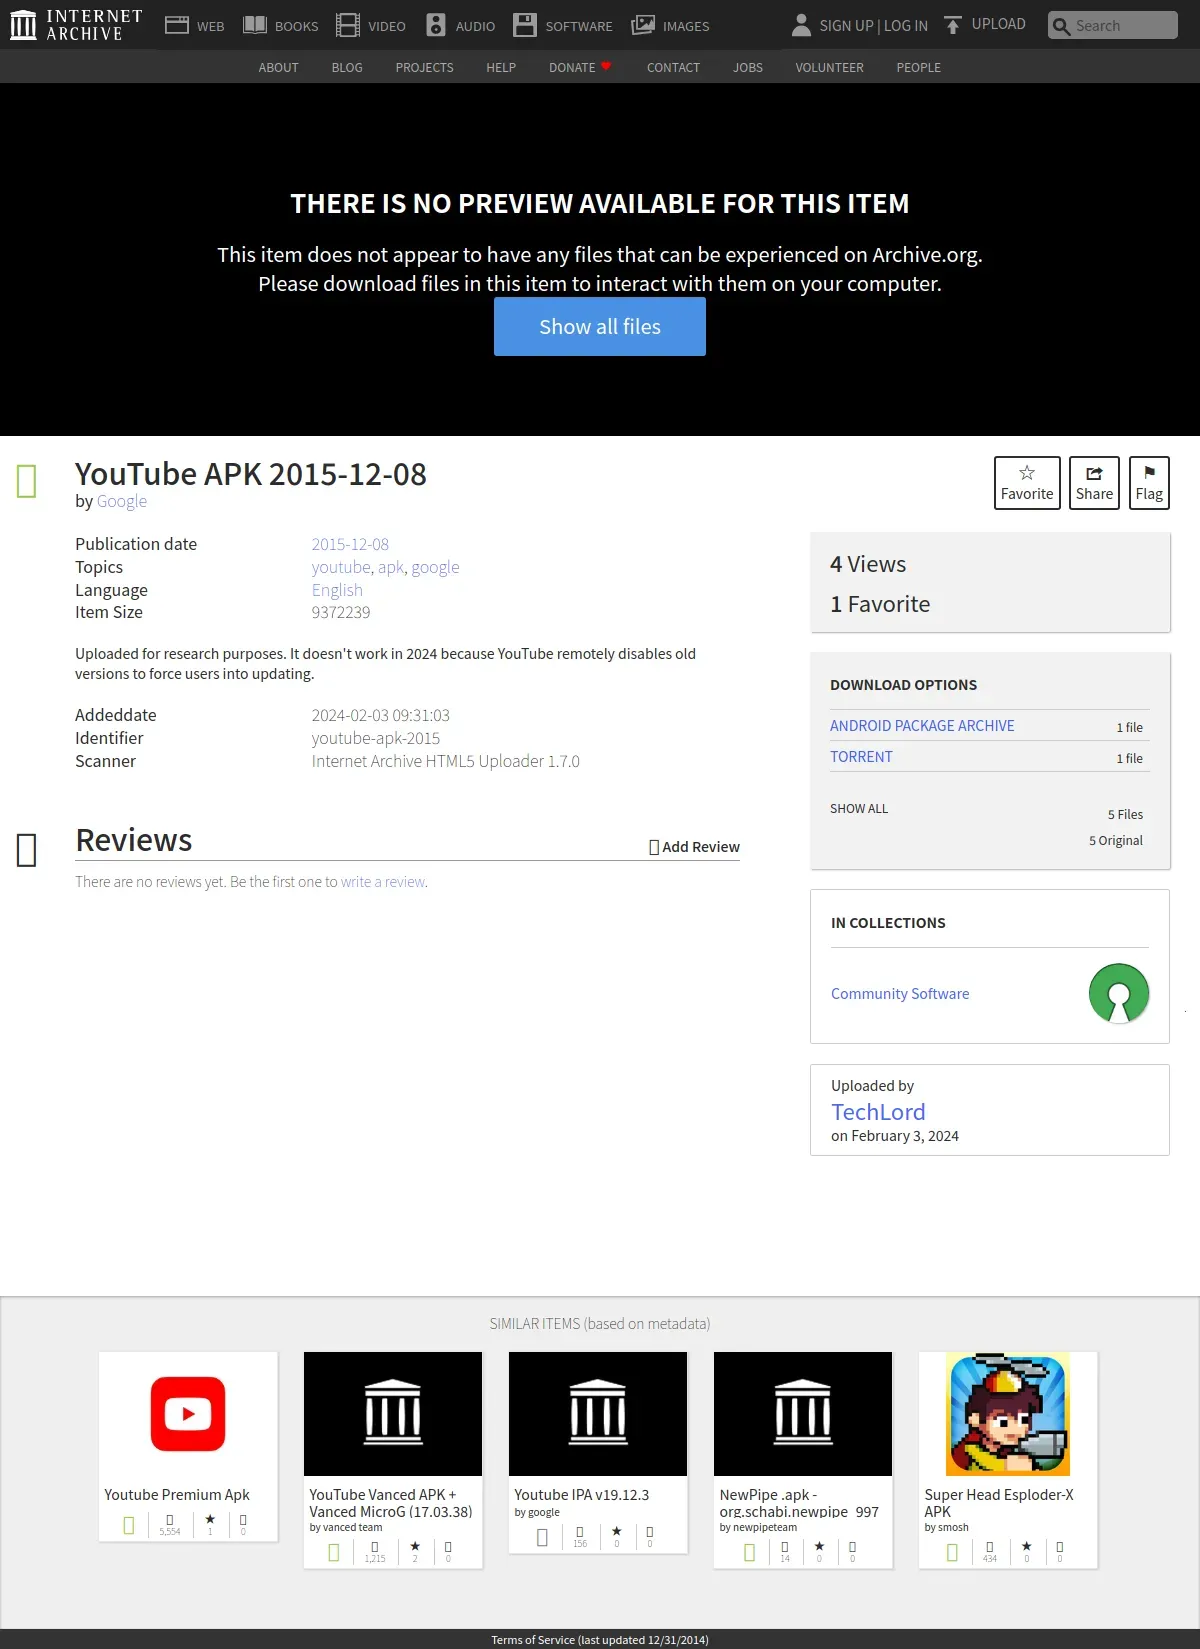Open the Internet Archive home logo
Screen dimensions: 1200x1649
pos(76,25)
